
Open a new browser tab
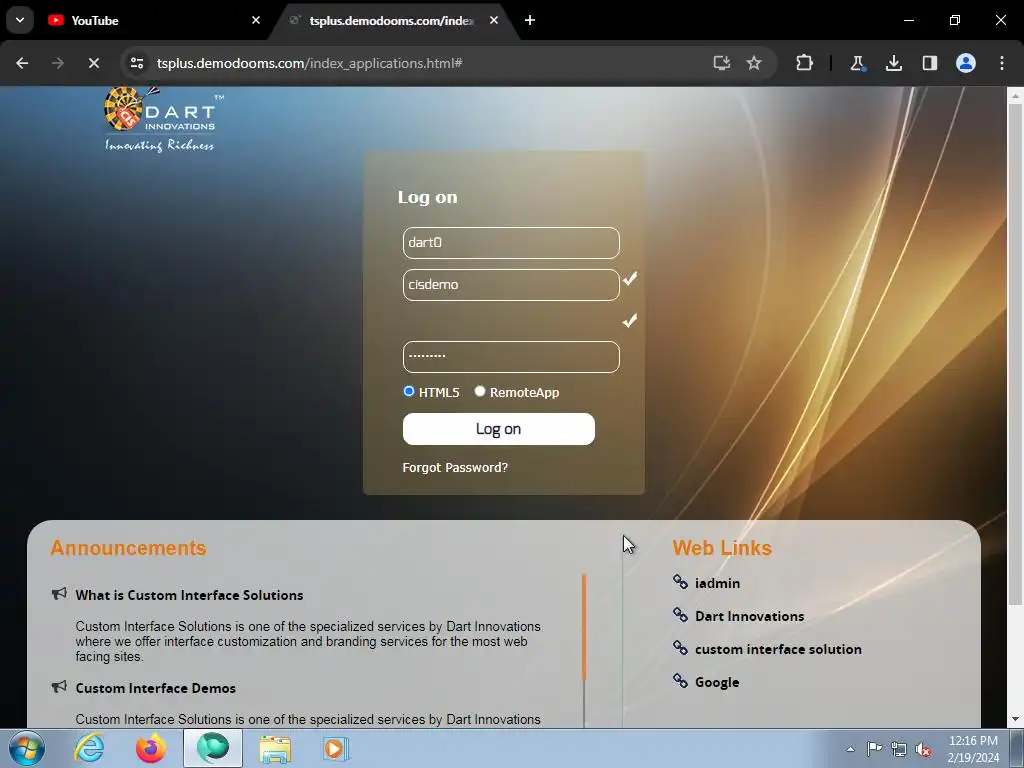(x=530, y=20)
